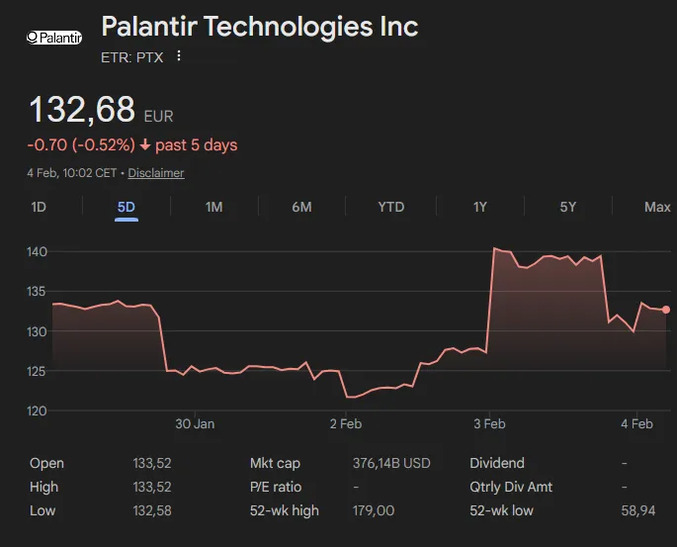Switch chart to YTD view
Image resolution: width=677 pixels, height=547 pixels.
tap(391, 207)
